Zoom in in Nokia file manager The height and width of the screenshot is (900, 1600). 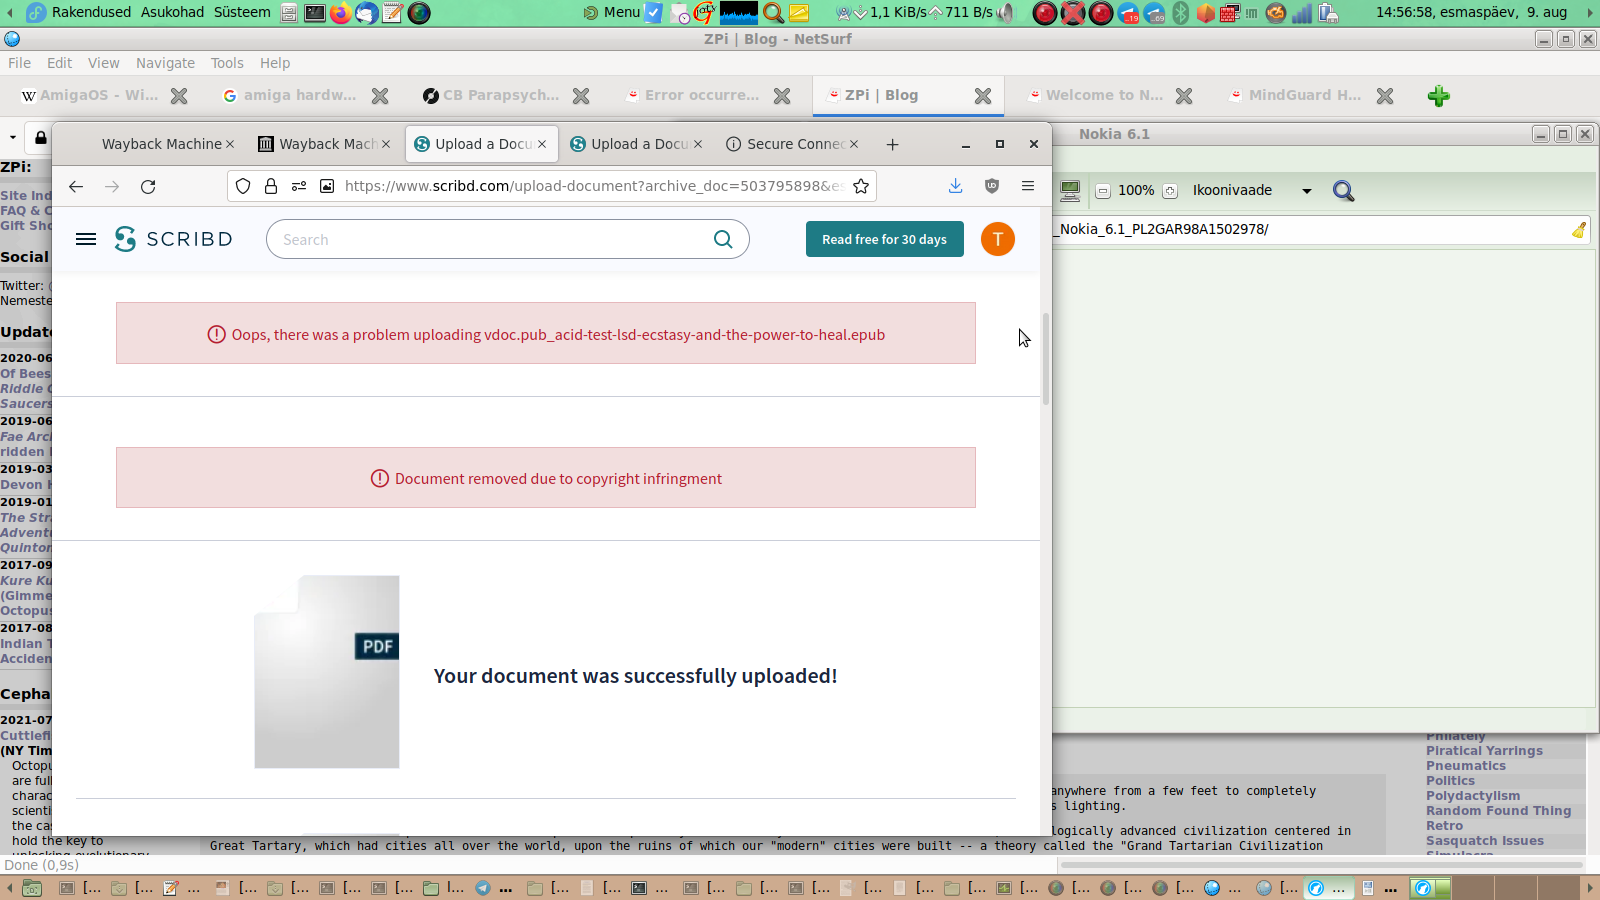[x=1169, y=191]
